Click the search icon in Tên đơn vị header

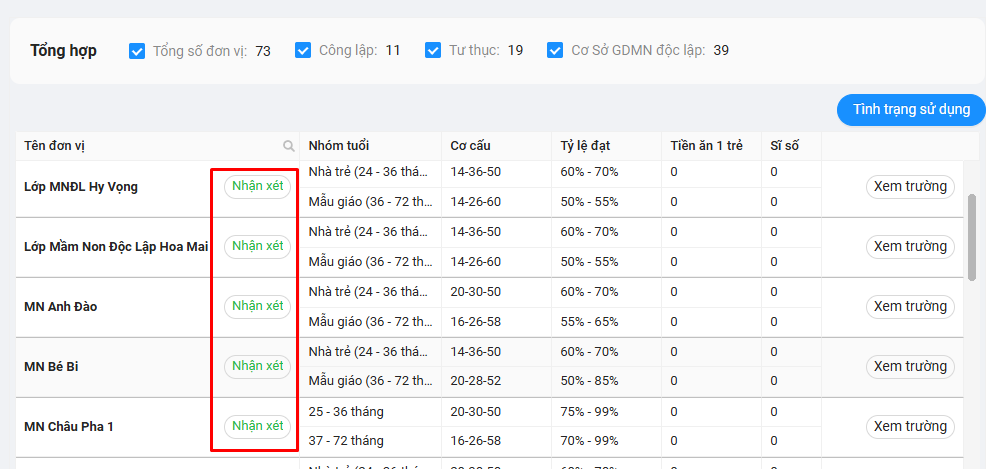pyautogui.click(x=288, y=146)
